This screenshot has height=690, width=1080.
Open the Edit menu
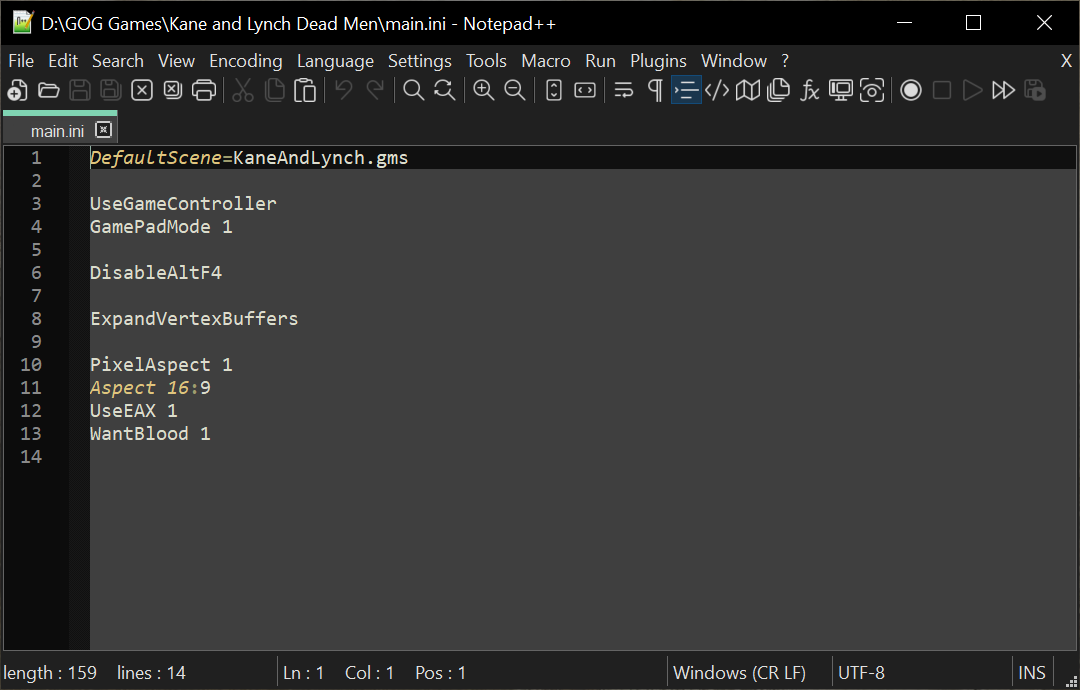pyautogui.click(x=63, y=61)
